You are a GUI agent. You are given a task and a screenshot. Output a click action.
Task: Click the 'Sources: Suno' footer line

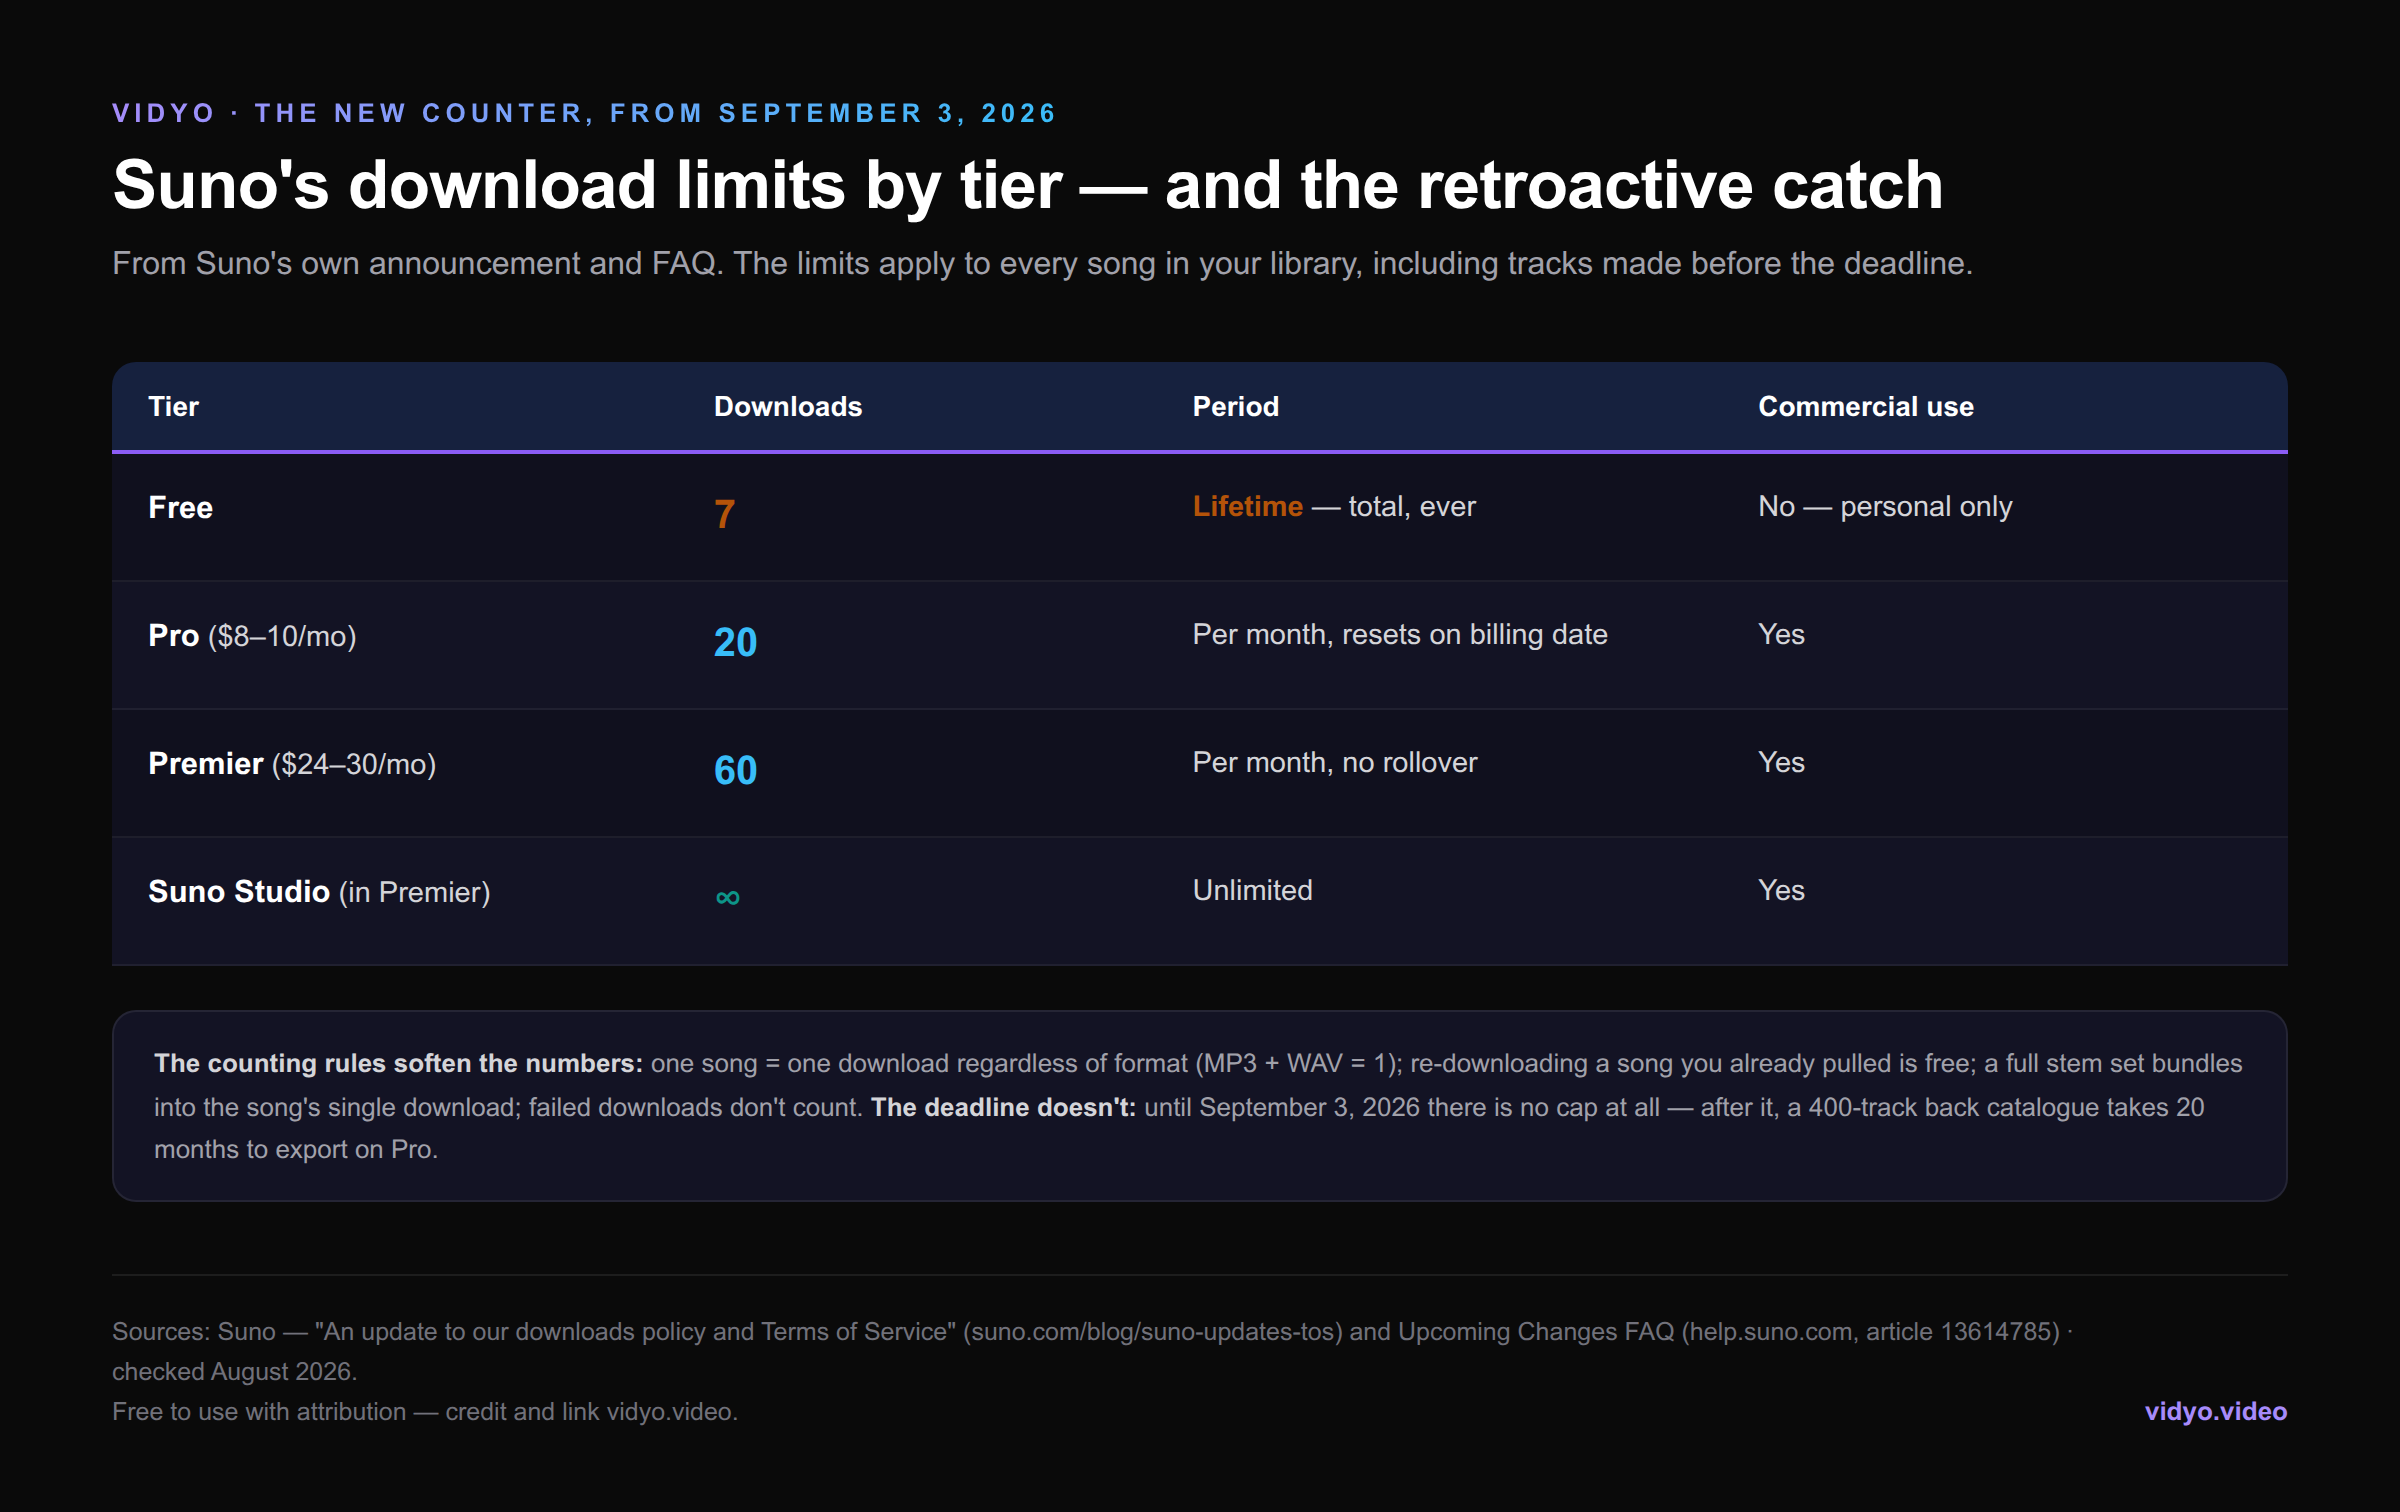tap(1092, 1332)
